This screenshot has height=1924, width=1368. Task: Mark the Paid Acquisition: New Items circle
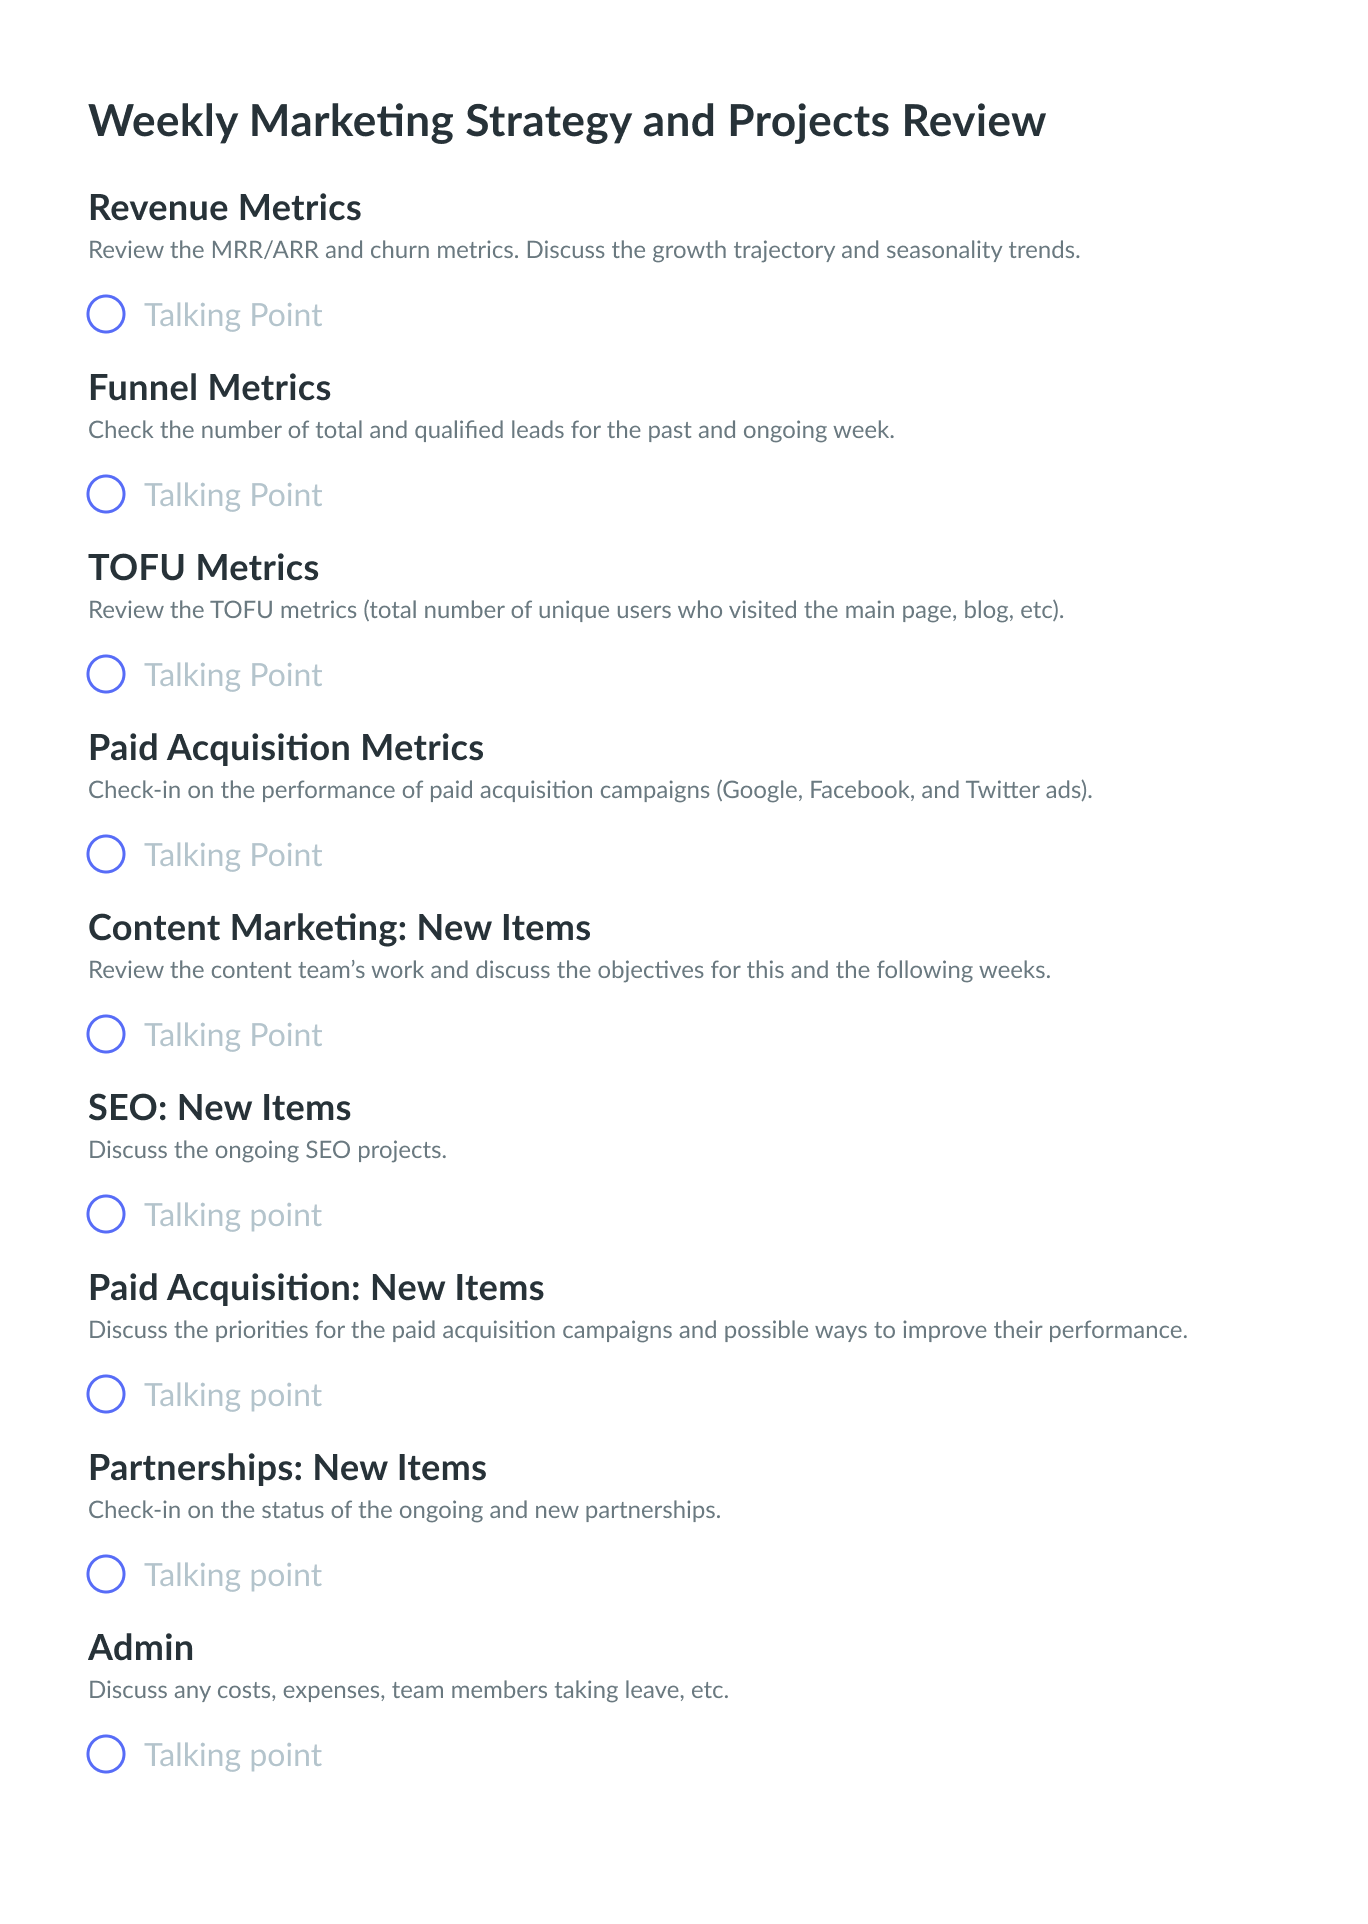tap(106, 1394)
